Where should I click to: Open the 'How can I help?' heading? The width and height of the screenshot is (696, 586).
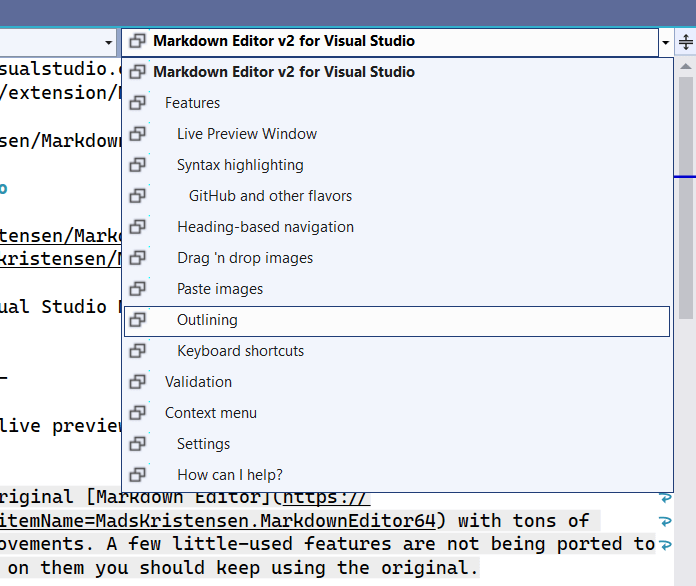coord(397,475)
